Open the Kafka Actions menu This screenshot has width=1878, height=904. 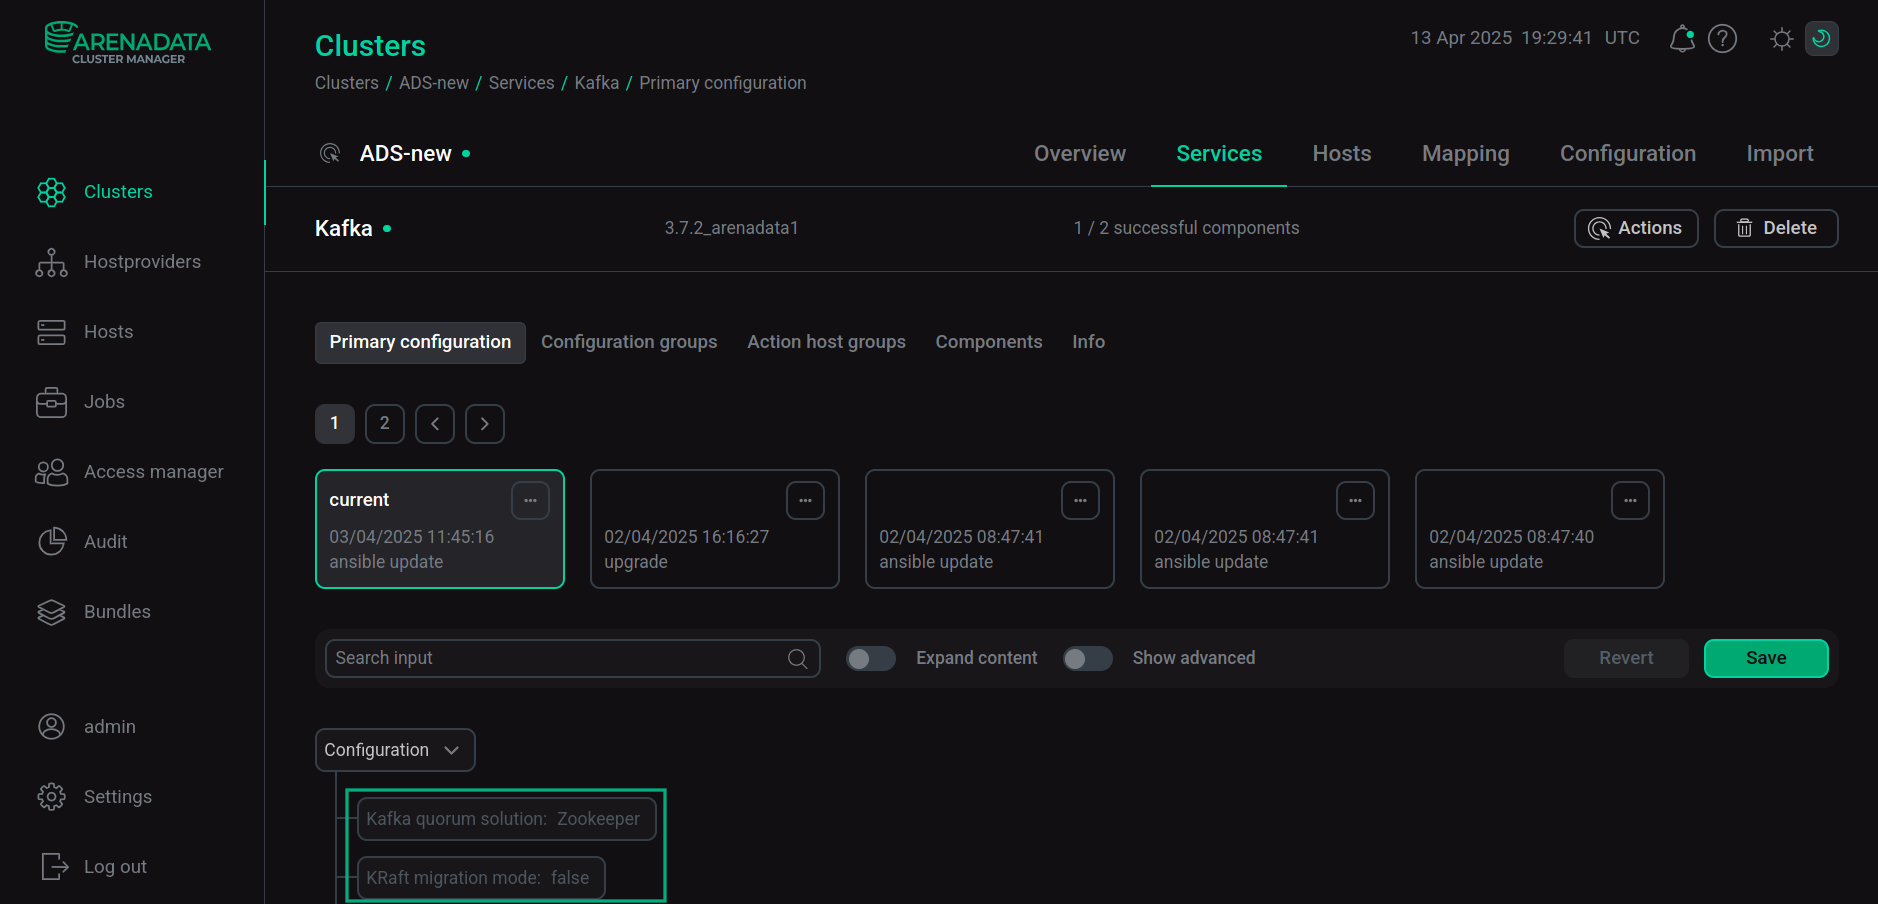pyautogui.click(x=1636, y=228)
